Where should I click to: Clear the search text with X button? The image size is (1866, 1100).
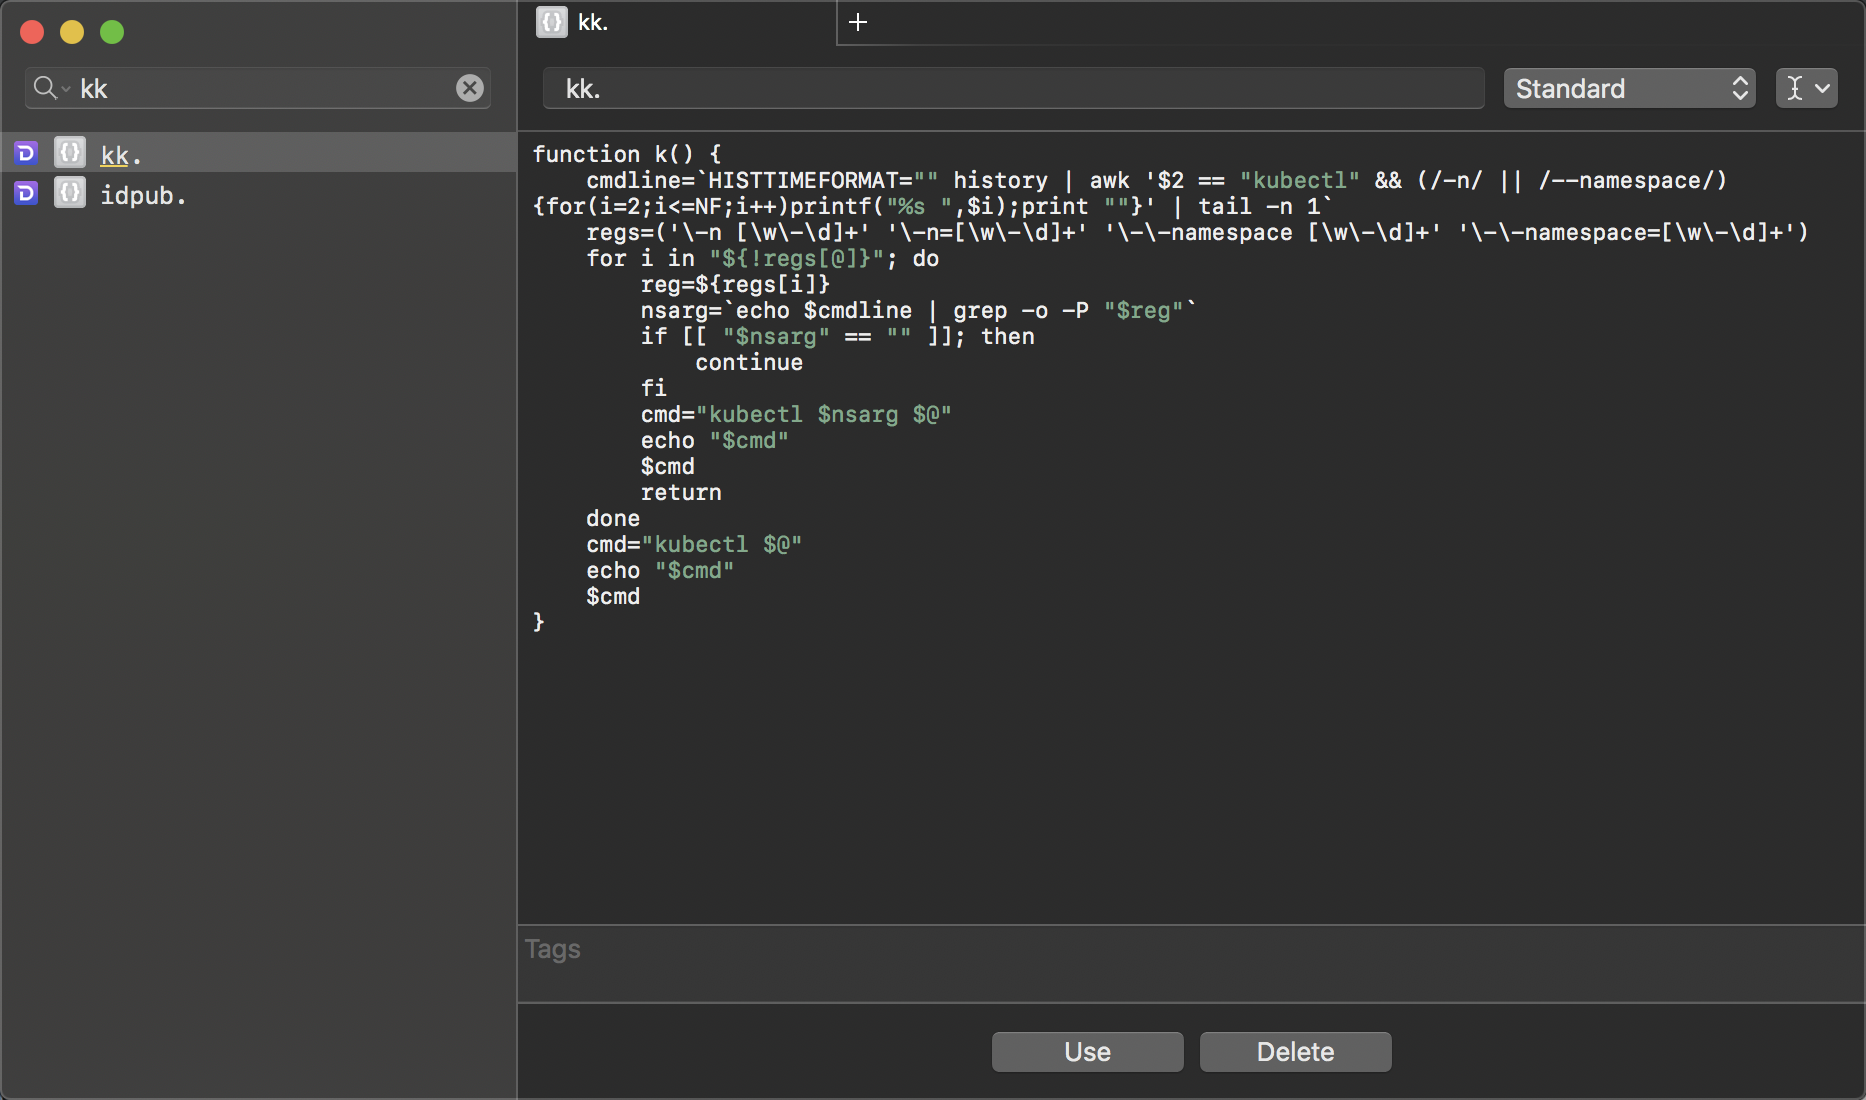470,88
